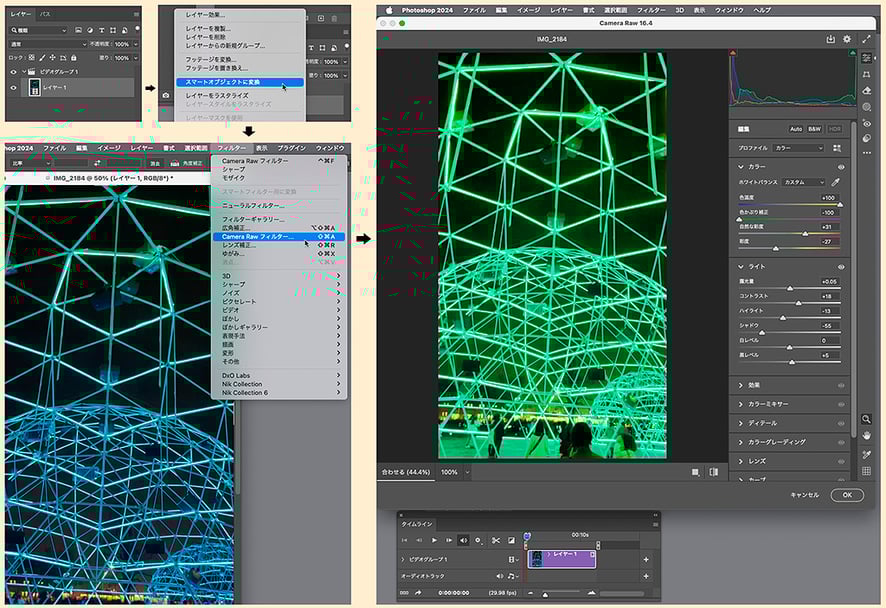Select the Red Eye removal tool
Viewport: 886px width, 608px height.
(x=866, y=123)
